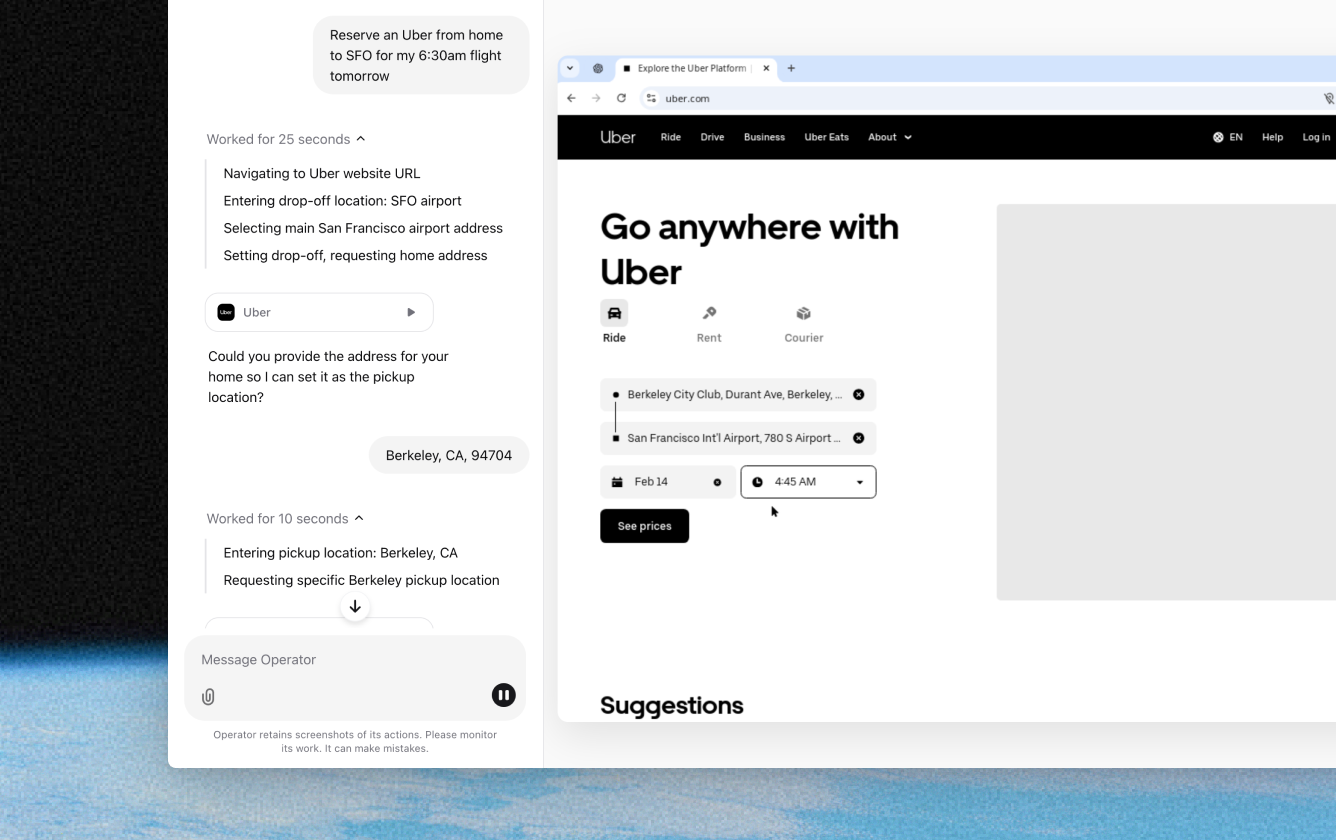Click the map placeholder area

pos(1166,402)
